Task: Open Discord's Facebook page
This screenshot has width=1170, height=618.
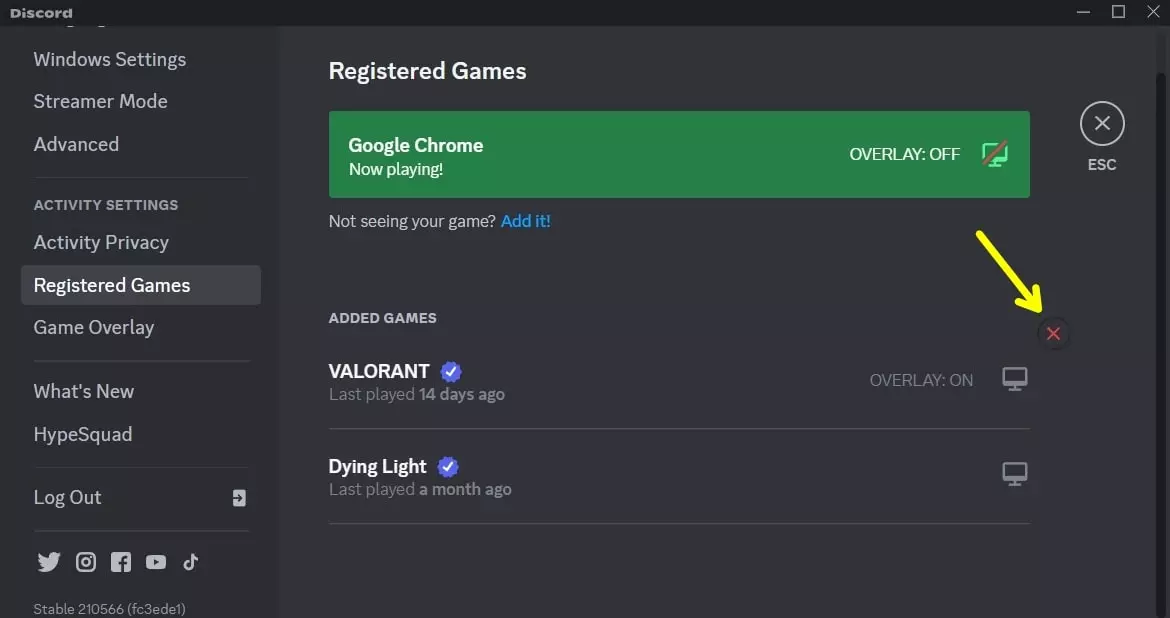Action: pos(120,562)
